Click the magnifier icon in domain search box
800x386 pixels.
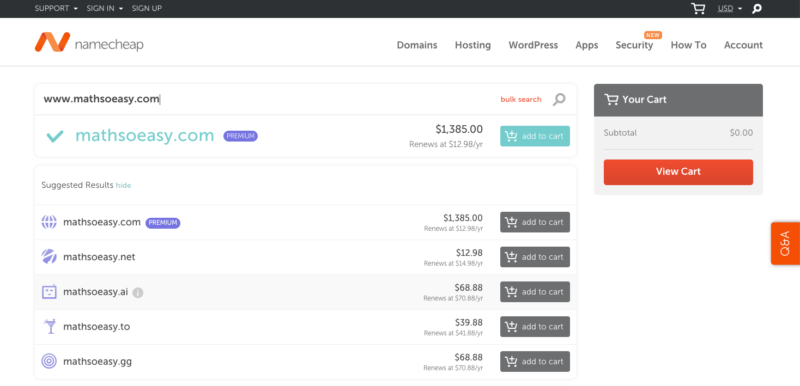point(559,99)
